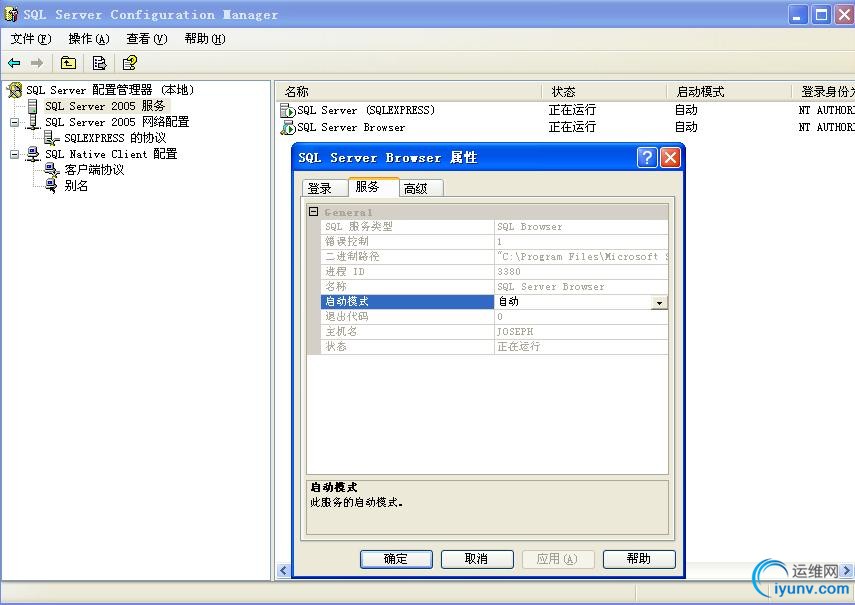Open the 文件(F) menu
This screenshot has height=605, width=855.
pyautogui.click(x=31, y=39)
